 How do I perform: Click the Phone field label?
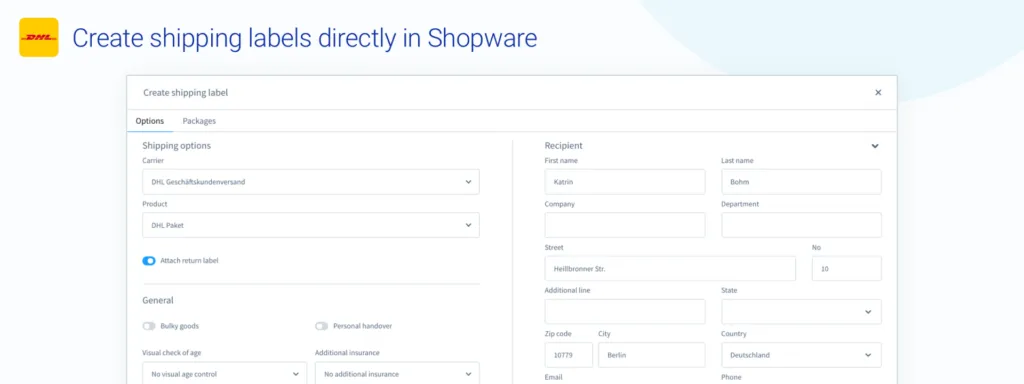731,377
